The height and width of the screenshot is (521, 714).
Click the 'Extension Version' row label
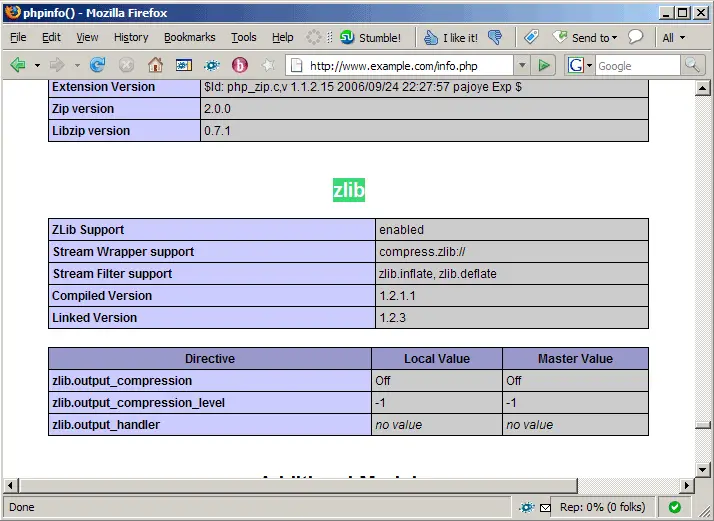(x=103, y=87)
